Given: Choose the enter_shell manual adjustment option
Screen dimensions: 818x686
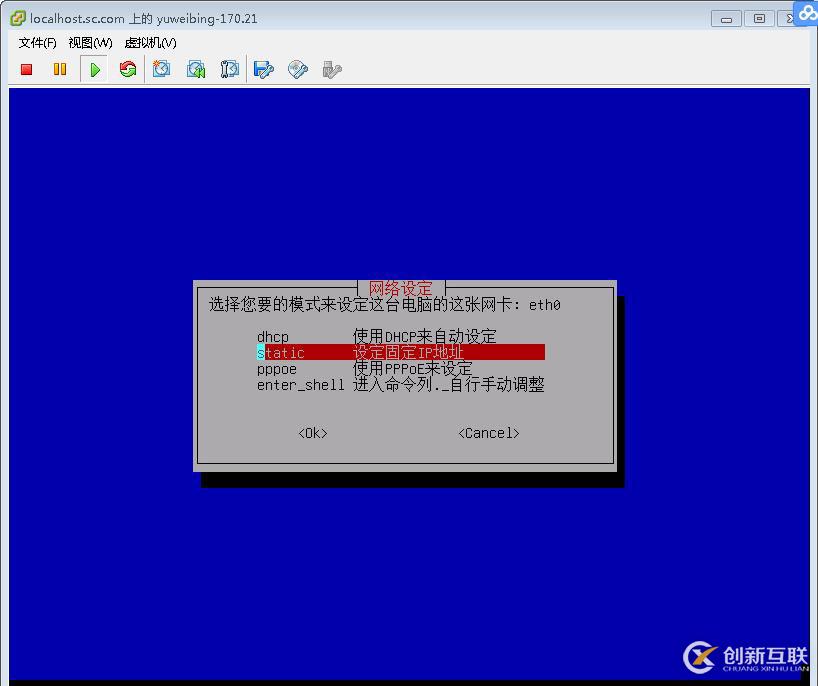Looking at the screenshot, I should (300, 385).
